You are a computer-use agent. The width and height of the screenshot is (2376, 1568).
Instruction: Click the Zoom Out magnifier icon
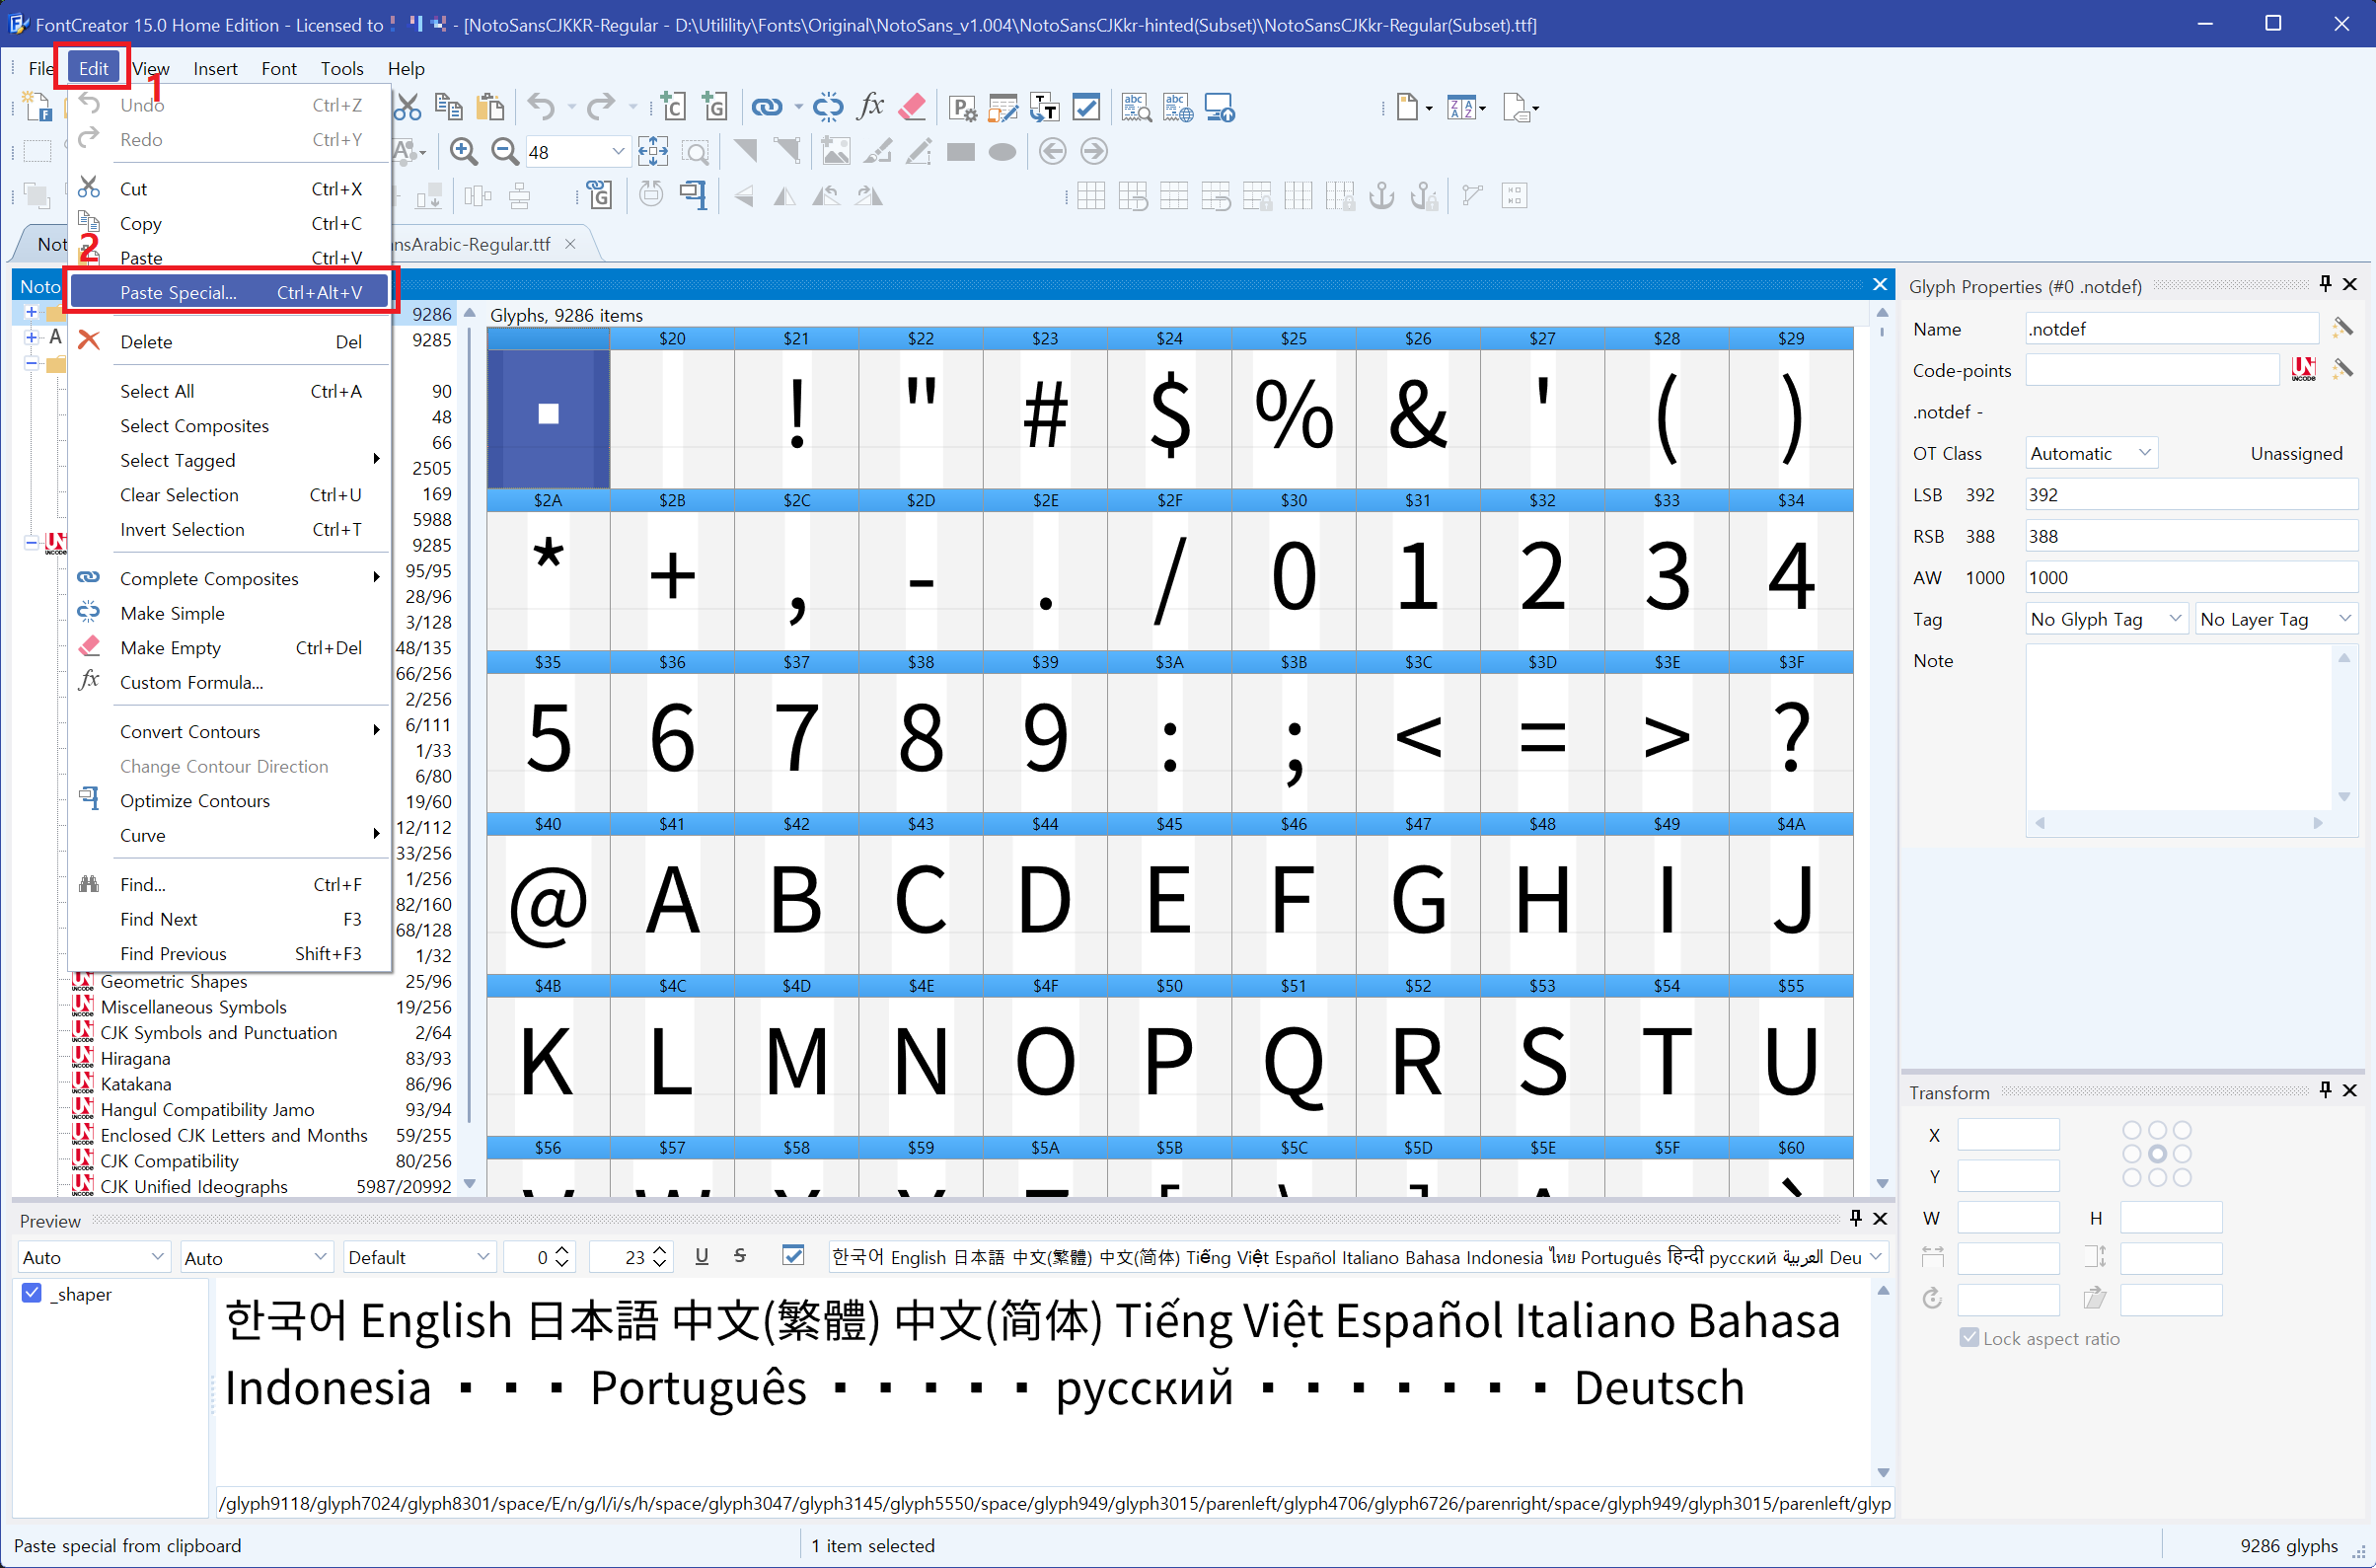coord(505,152)
